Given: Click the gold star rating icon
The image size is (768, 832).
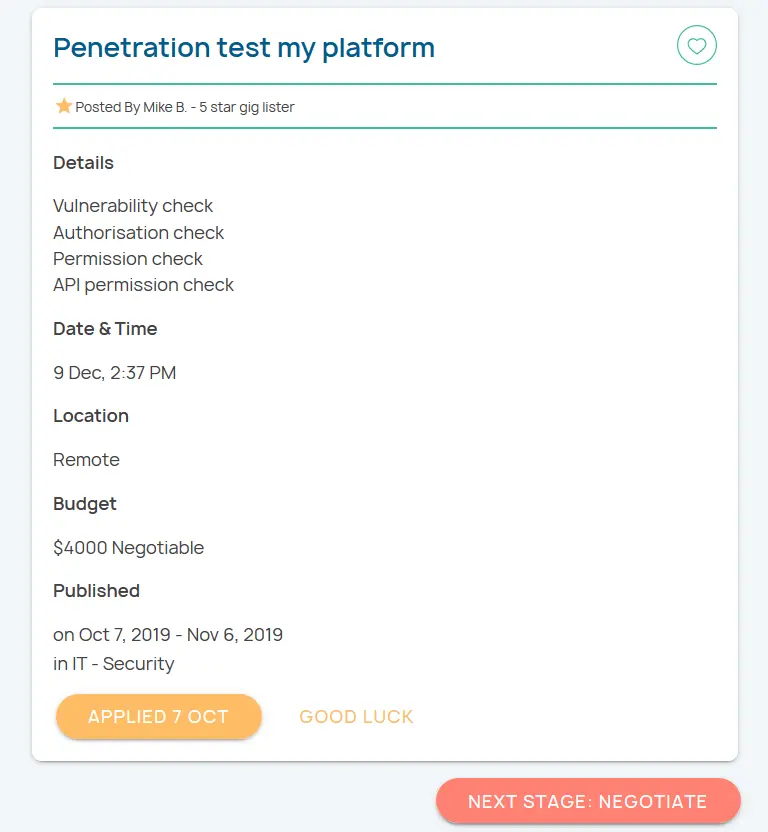Looking at the screenshot, I should point(64,106).
